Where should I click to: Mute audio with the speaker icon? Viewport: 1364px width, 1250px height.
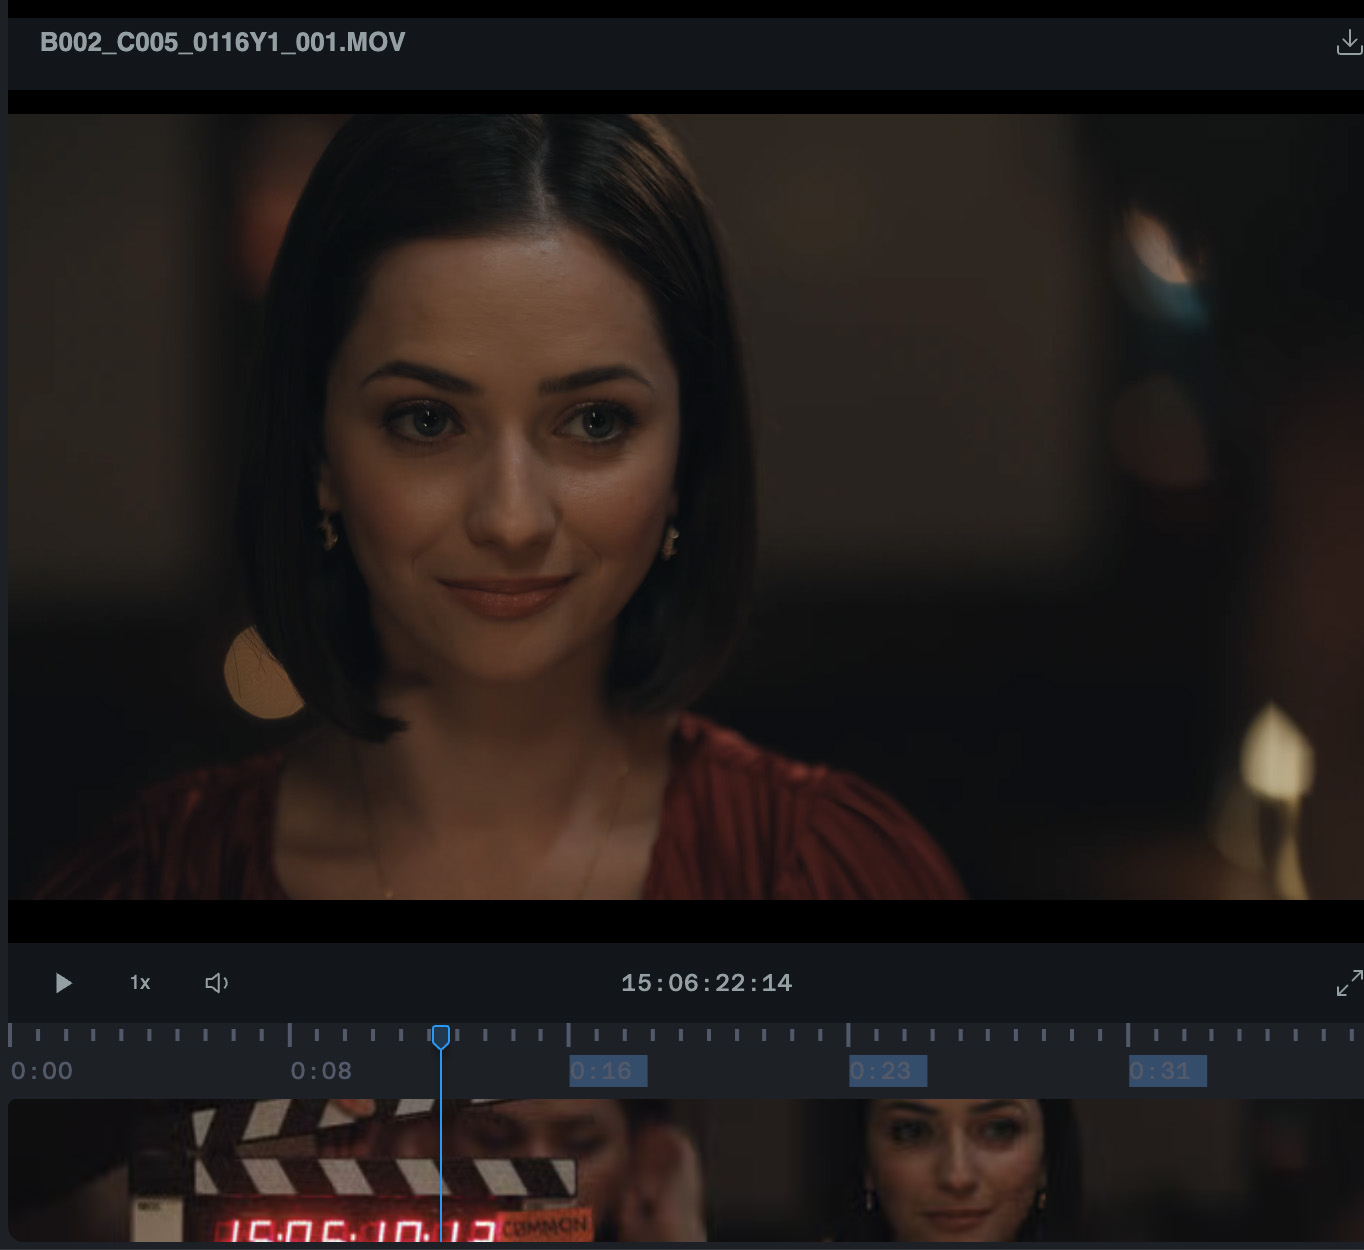[216, 983]
